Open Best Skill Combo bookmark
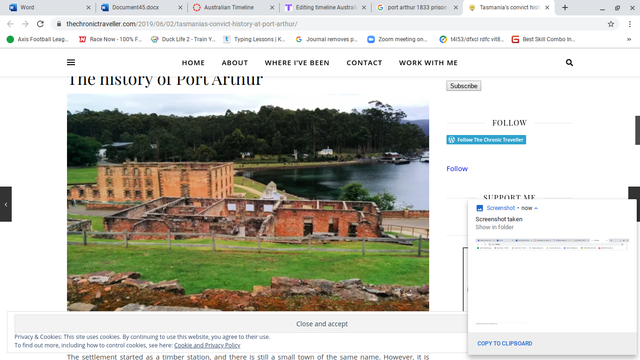Screen dimensions: 640x360 543,39
